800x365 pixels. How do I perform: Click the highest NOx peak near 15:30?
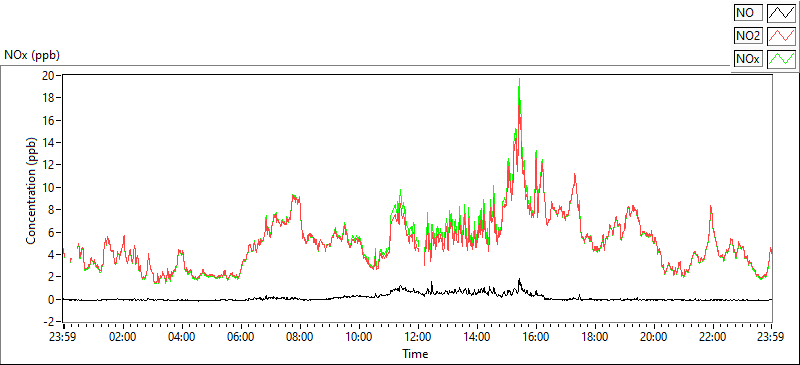pos(519,80)
